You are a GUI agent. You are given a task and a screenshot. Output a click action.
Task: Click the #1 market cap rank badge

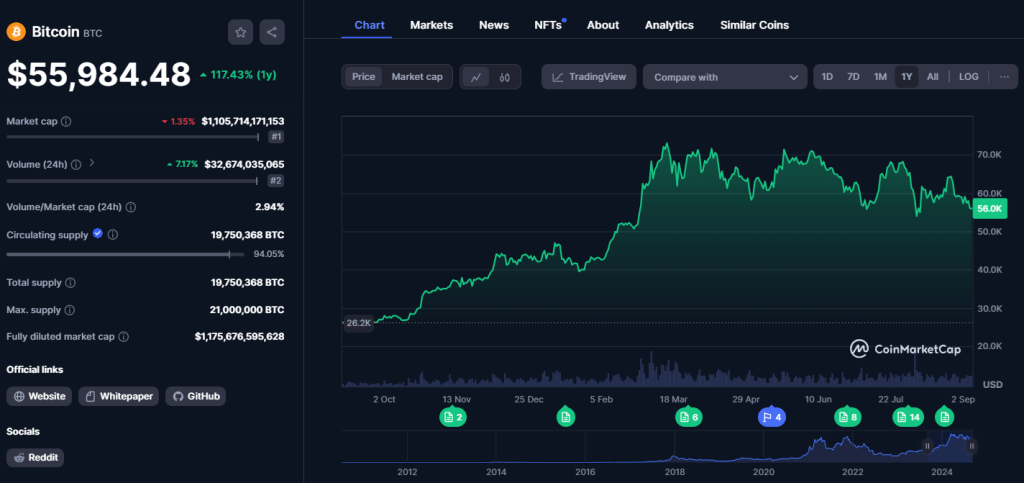[x=276, y=137]
